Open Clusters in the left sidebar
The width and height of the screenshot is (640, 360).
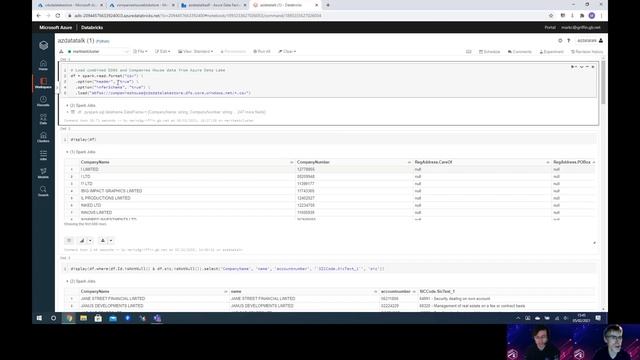click(43, 137)
